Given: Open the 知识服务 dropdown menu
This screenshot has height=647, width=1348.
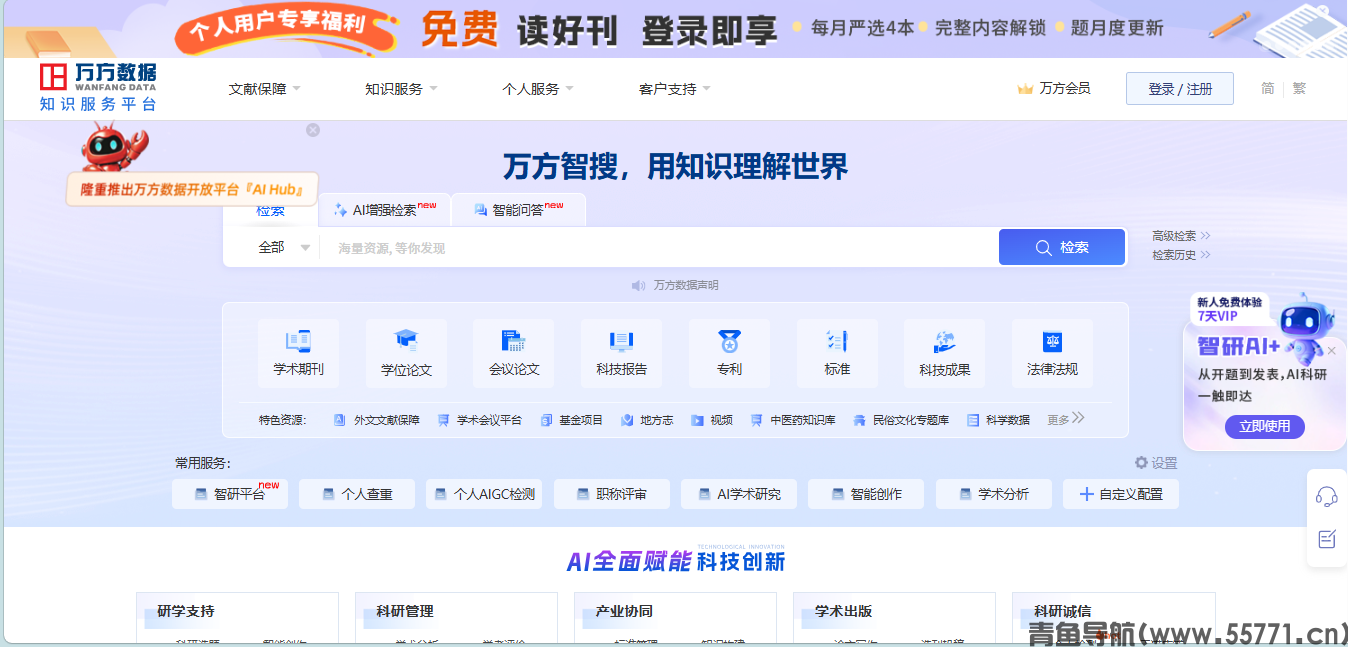Looking at the screenshot, I should tap(401, 89).
